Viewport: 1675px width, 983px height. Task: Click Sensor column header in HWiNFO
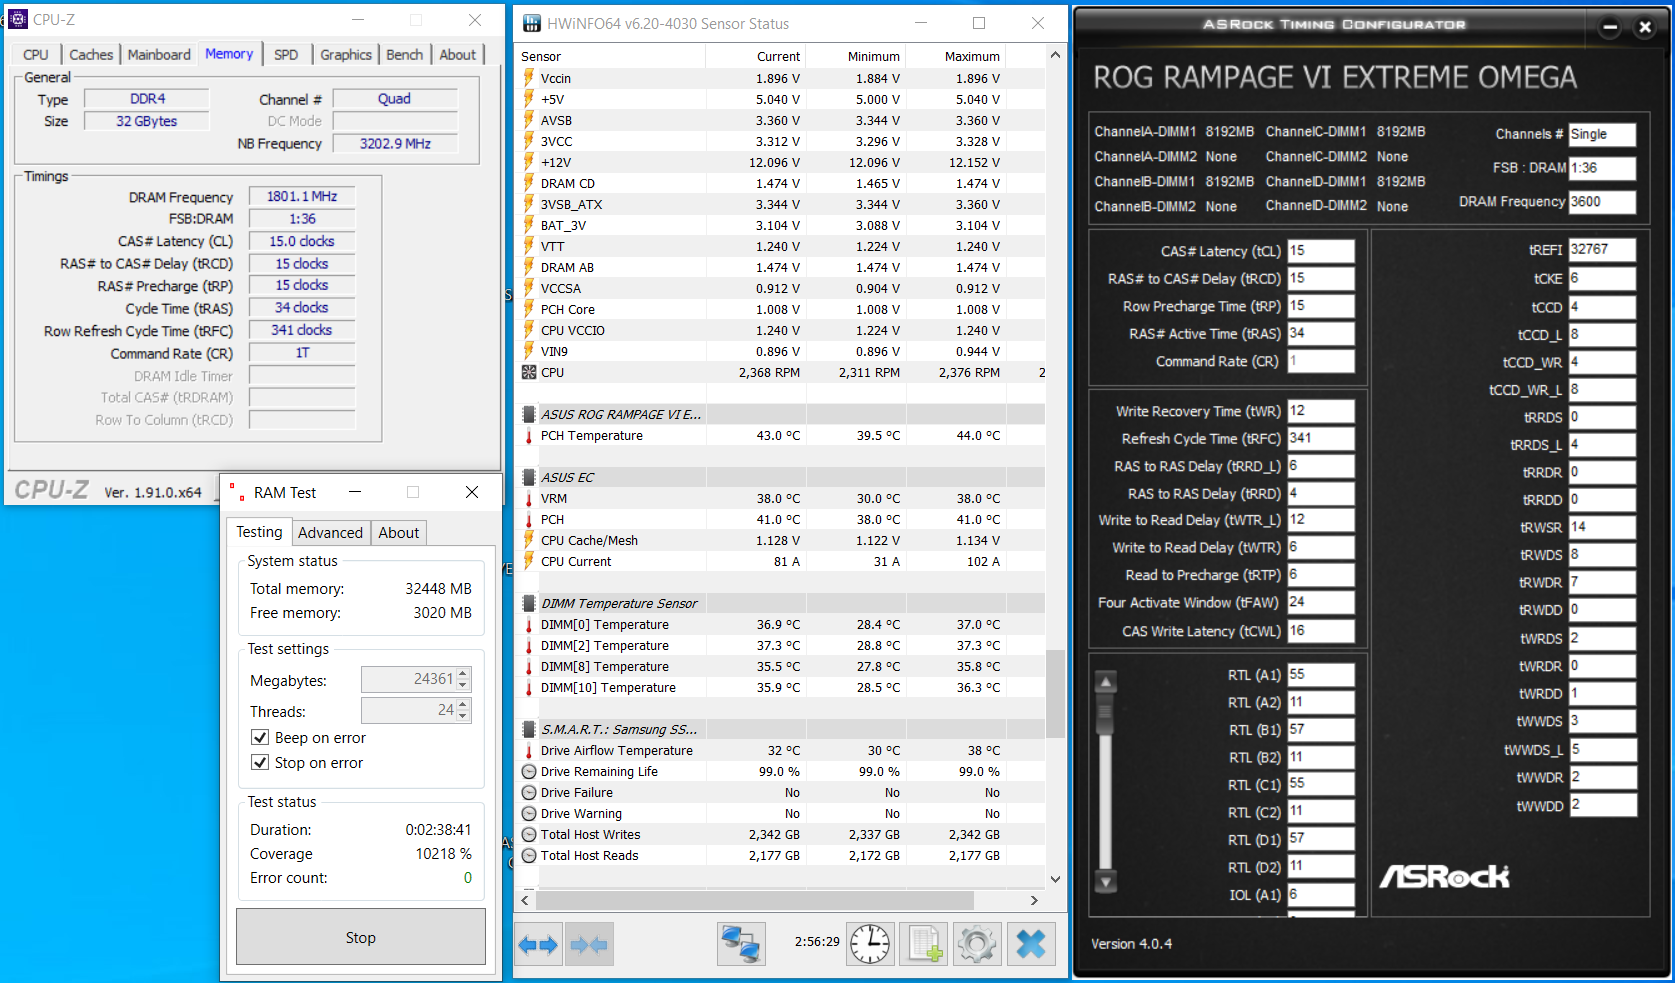(610, 56)
